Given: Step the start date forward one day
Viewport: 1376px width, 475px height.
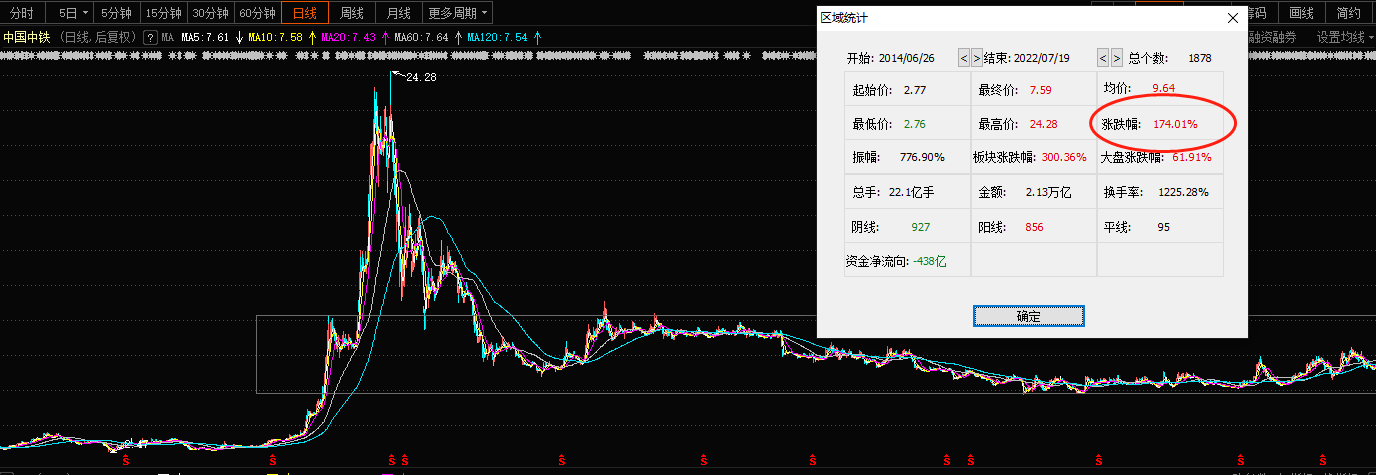Looking at the screenshot, I should pos(976,58).
